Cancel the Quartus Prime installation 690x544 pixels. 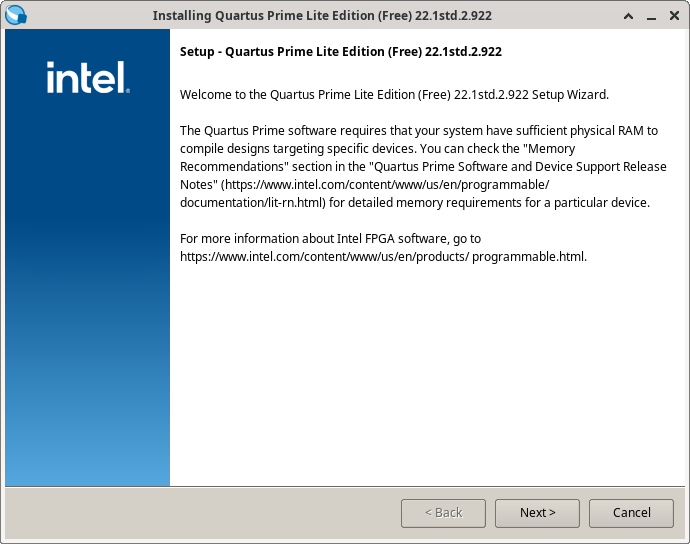tap(631, 513)
